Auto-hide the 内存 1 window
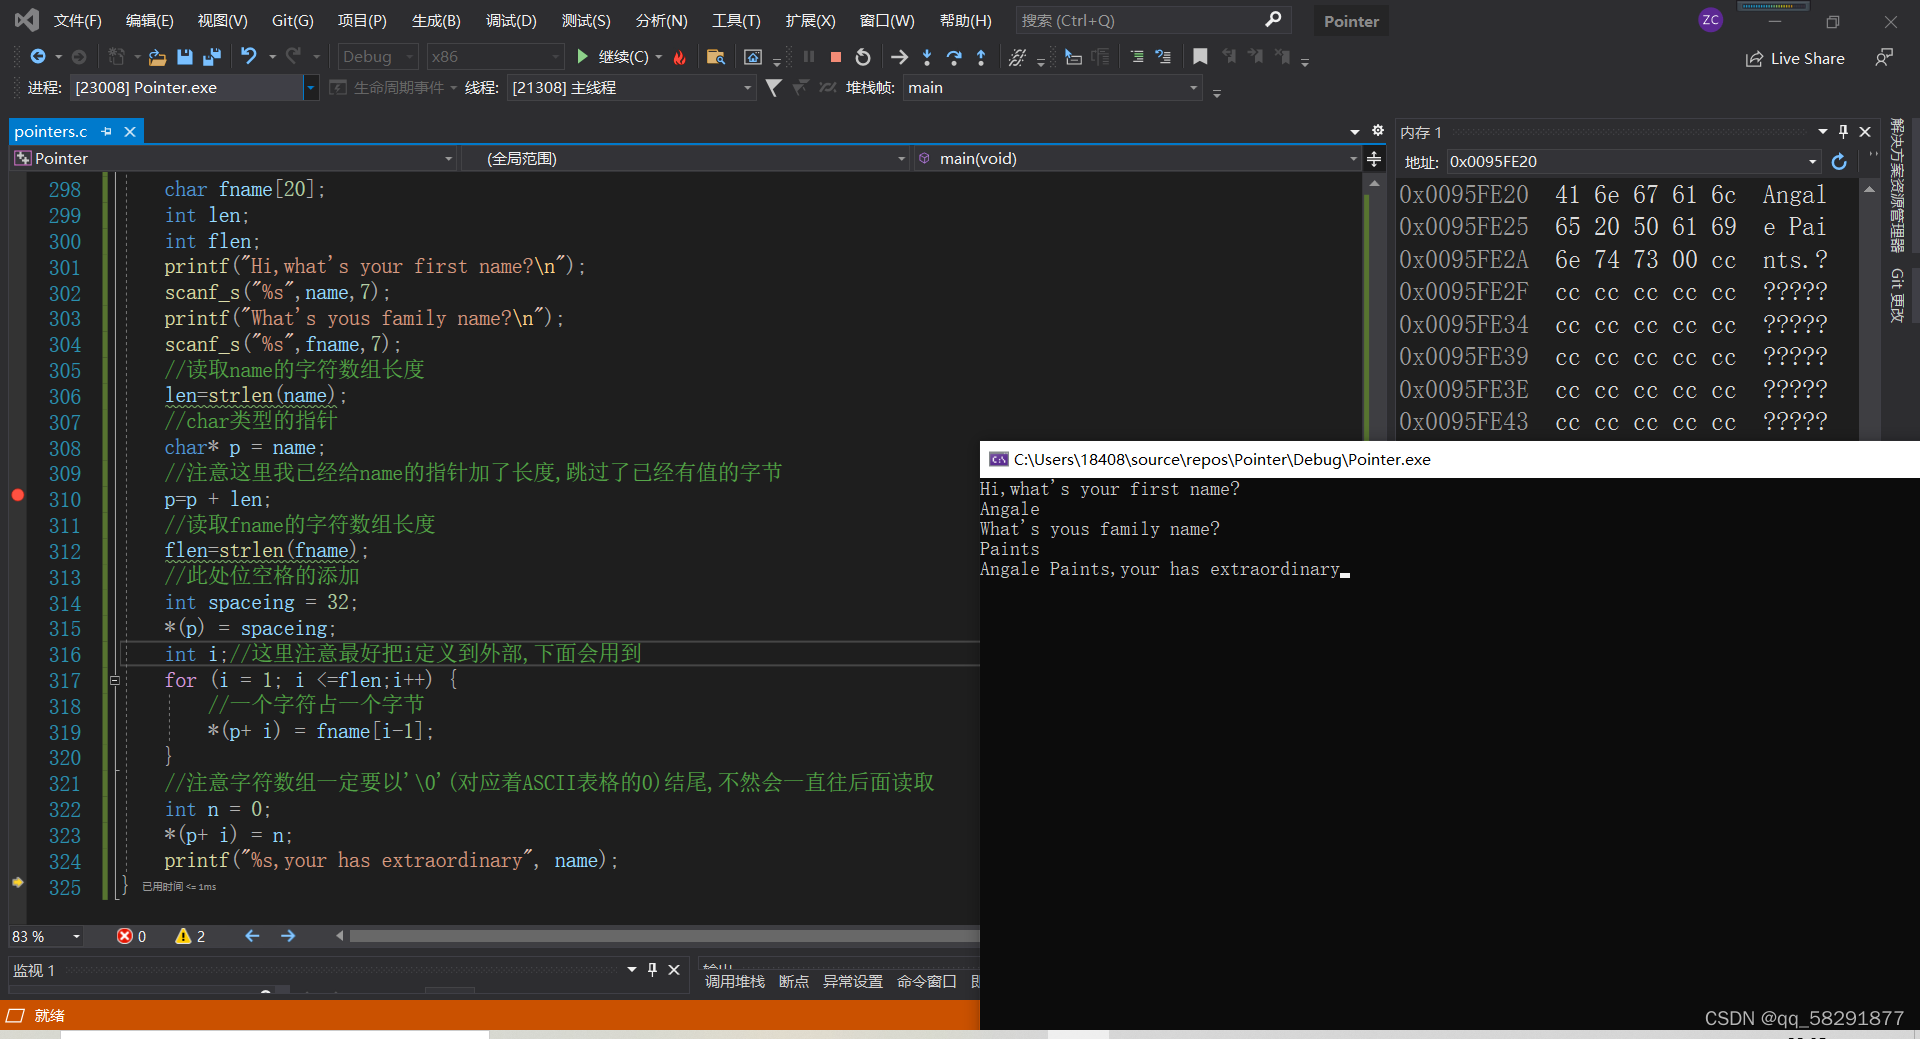This screenshot has width=1920, height=1039. pyautogui.click(x=1843, y=131)
